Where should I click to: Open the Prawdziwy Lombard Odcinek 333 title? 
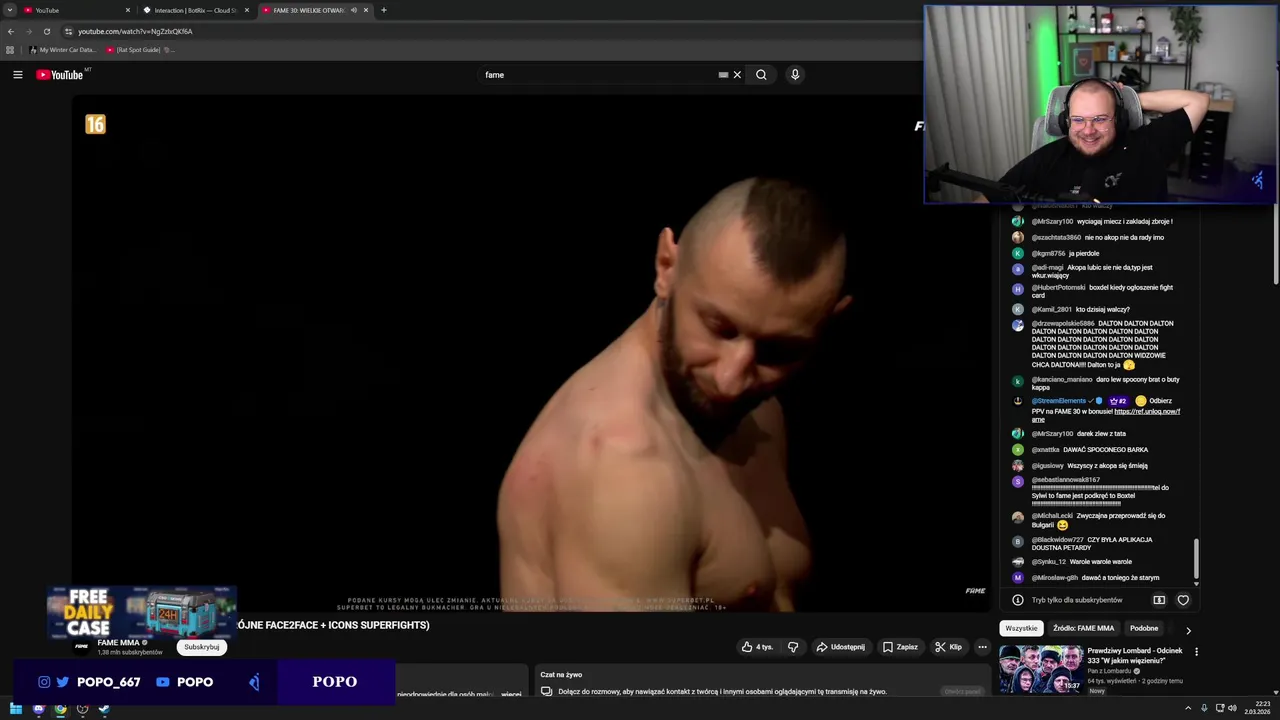(x=1135, y=656)
